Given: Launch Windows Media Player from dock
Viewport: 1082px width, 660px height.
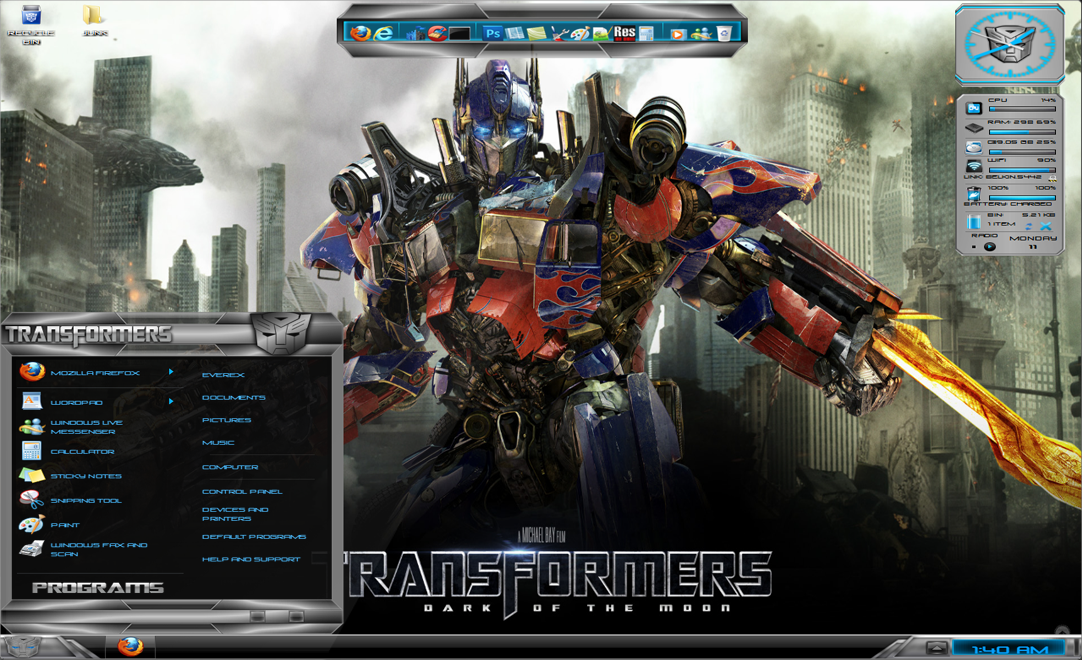Looking at the screenshot, I should point(678,35).
